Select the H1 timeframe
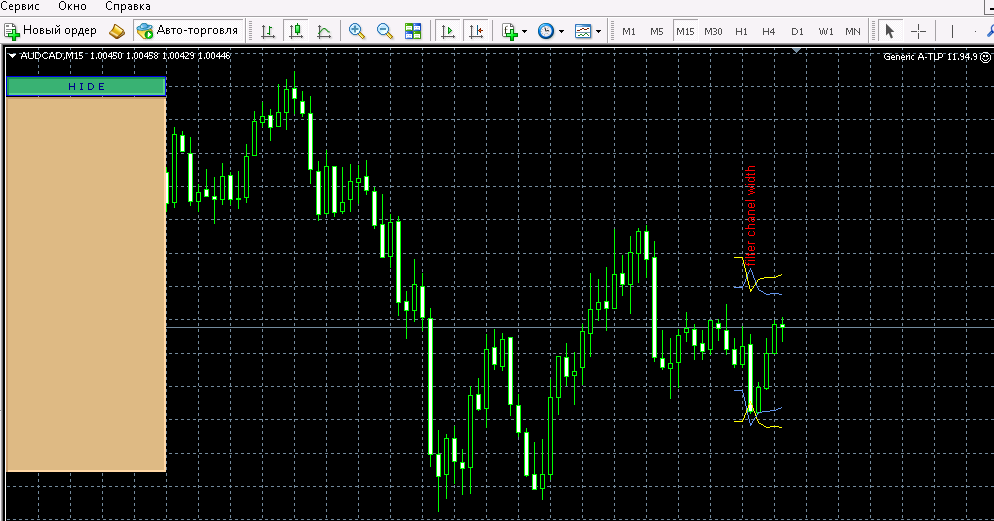Image resolution: width=994 pixels, height=521 pixels. [x=741, y=31]
